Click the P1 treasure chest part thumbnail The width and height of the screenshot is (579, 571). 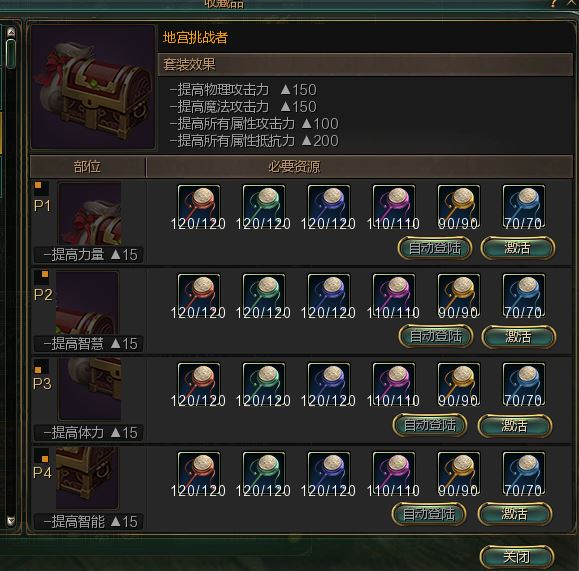tap(90, 214)
